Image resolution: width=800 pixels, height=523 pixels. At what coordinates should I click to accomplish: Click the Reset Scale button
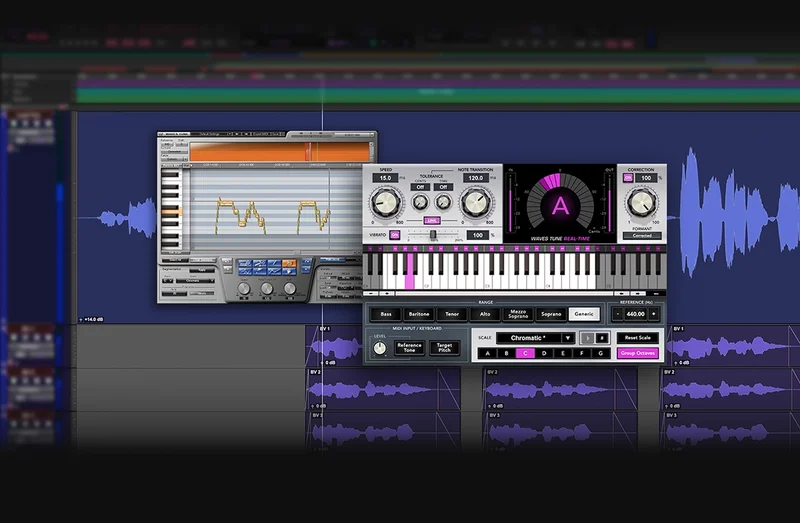638,338
